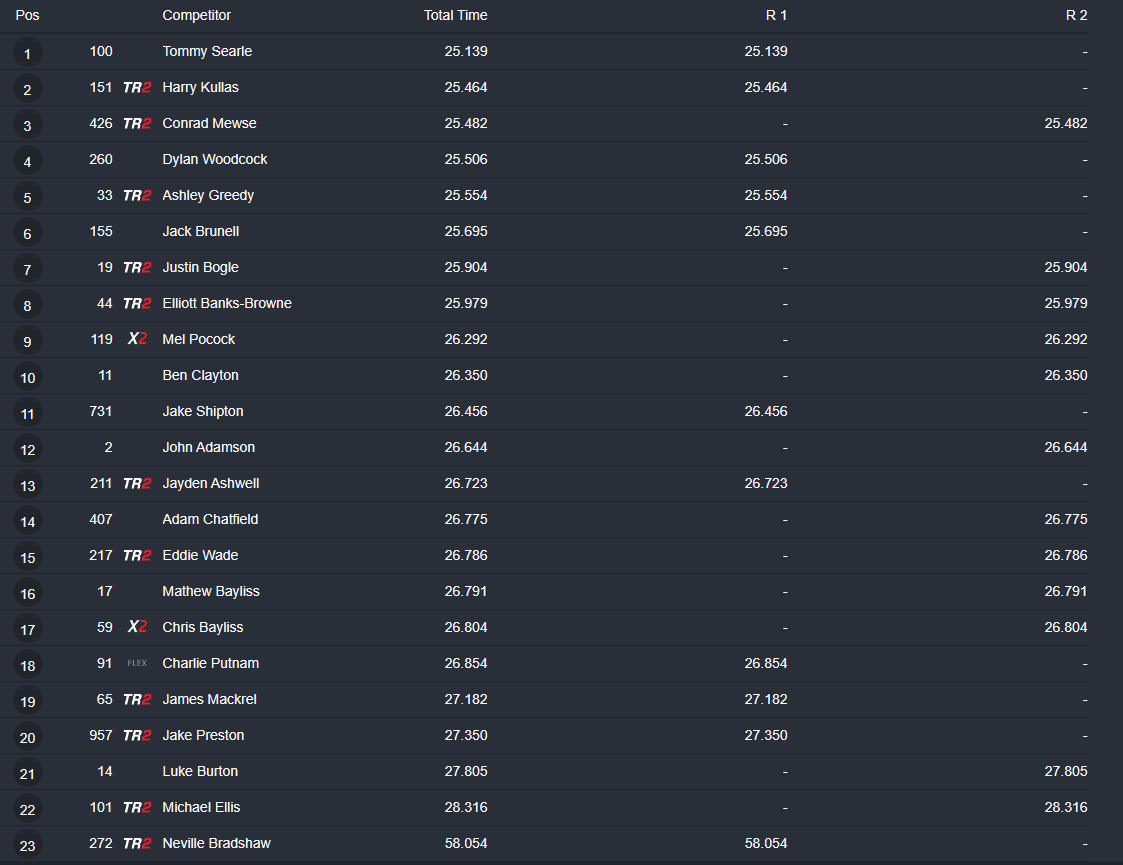This screenshot has width=1123, height=865.
Task: Open competitor Tommy Searle
Action: 207,52
